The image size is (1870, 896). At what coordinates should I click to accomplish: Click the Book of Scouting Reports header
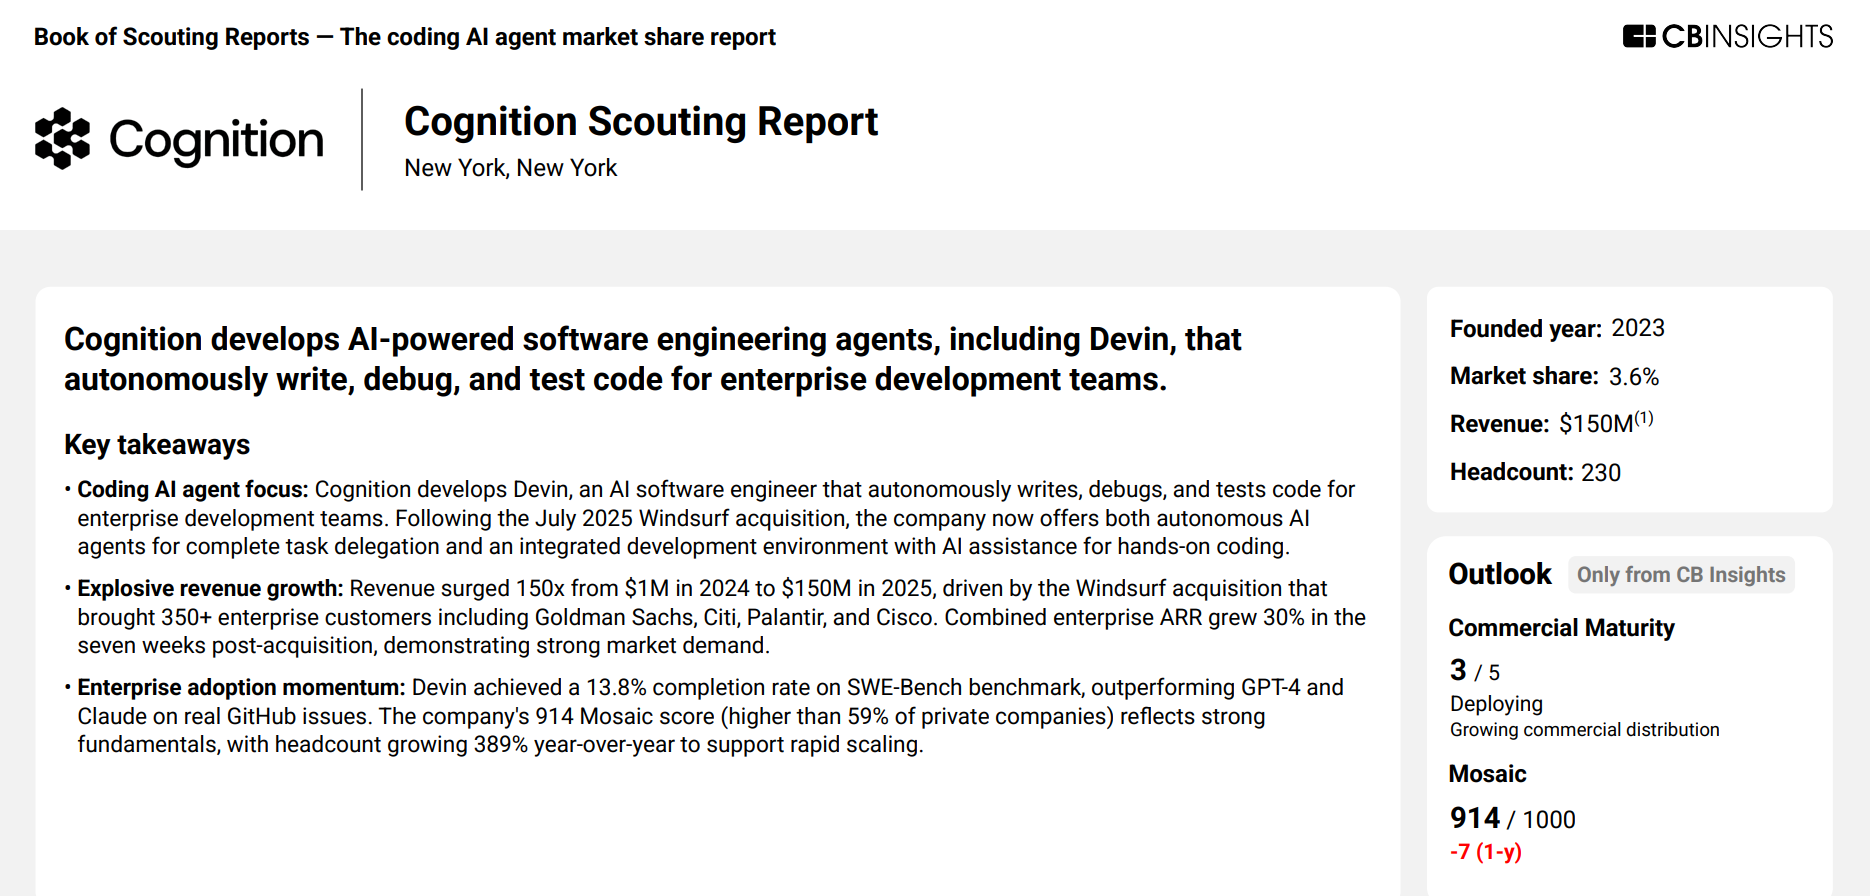point(404,37)
